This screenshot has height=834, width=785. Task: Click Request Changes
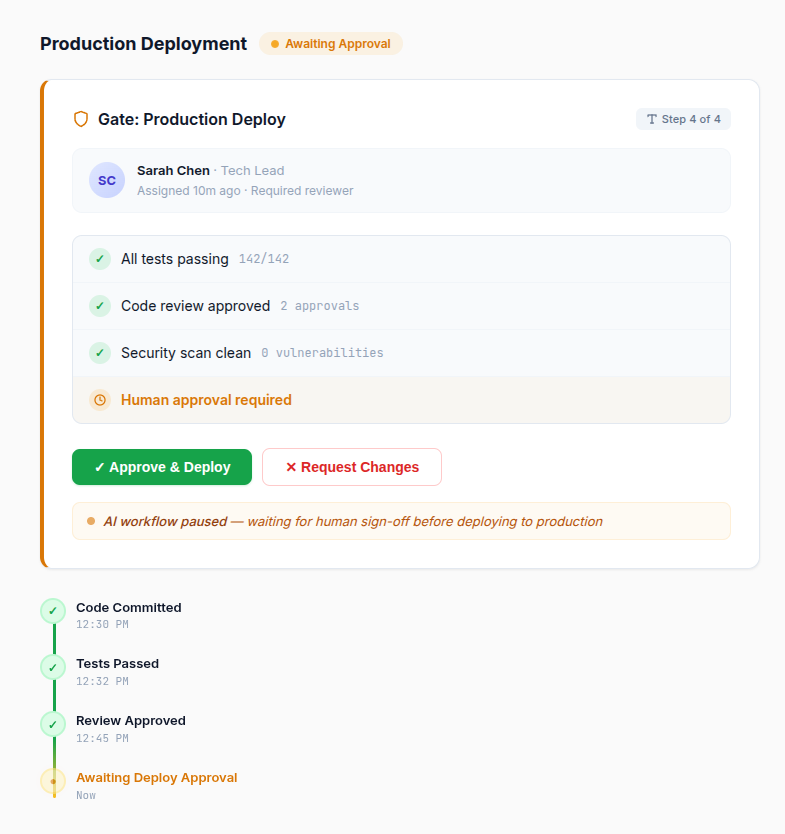[x=351, y=466]
